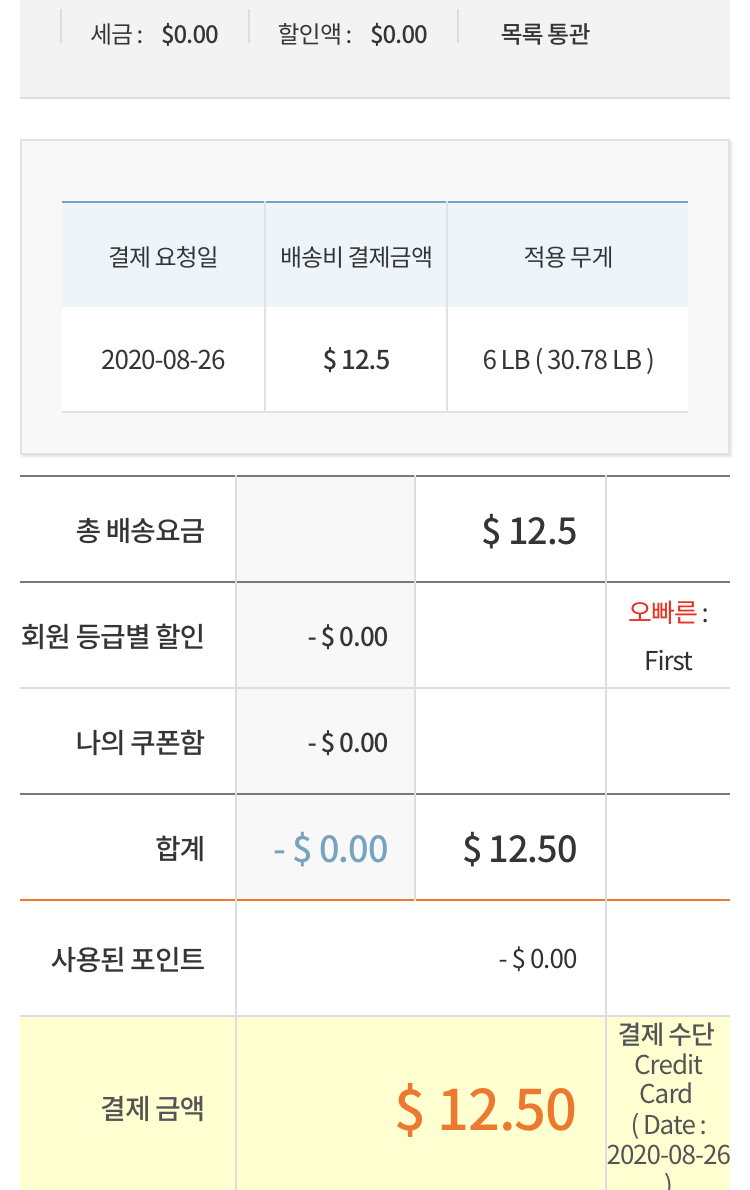
Task: Click the 합계 $ 12.50 total amount
Action: pos(520,849)
